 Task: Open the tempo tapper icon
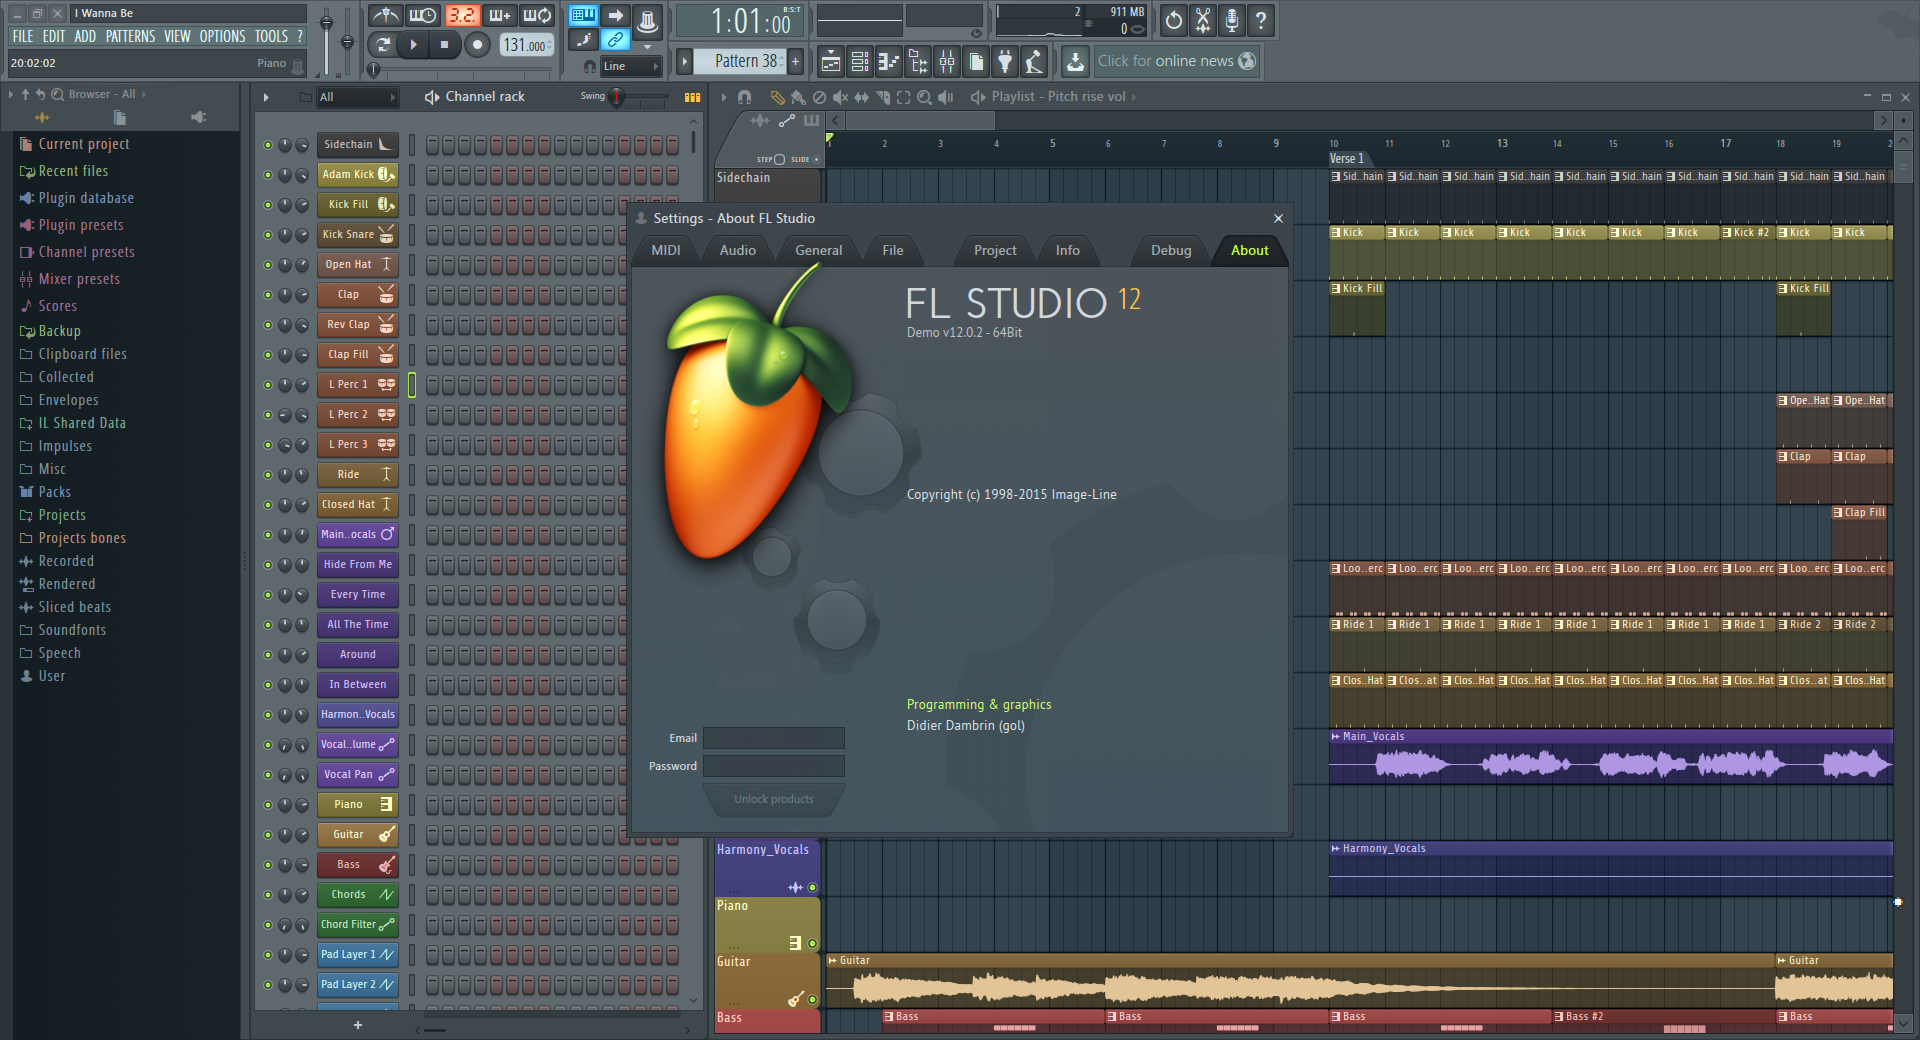[1034, 62]
